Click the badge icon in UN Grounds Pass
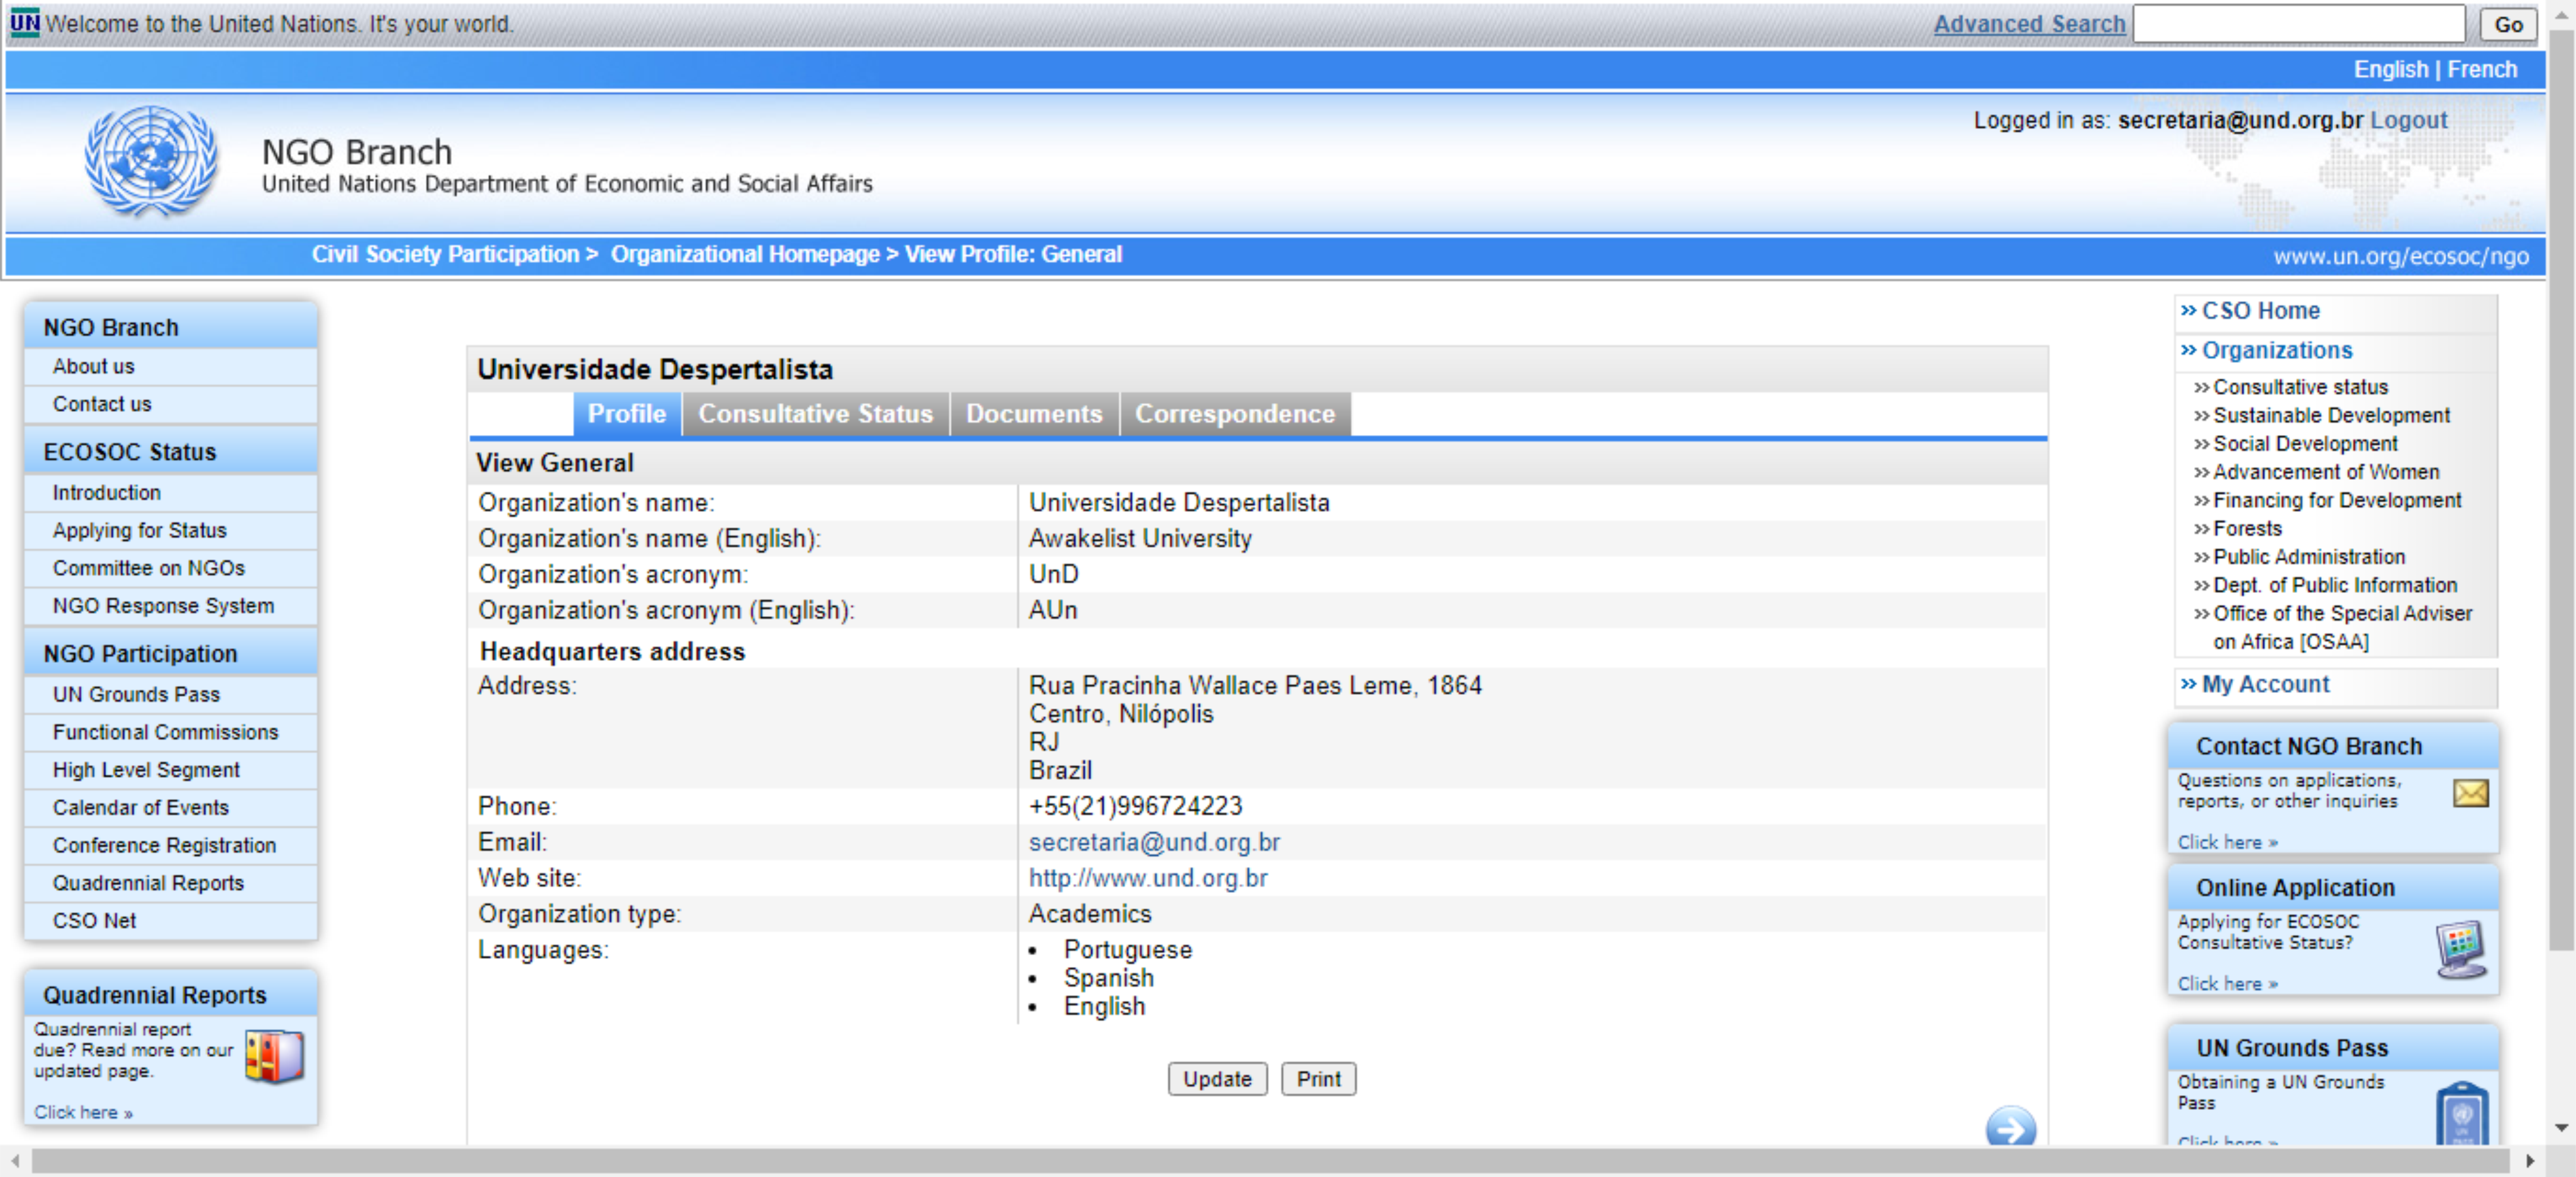Image resolution: width=2576 pixels, height=1177 pixels. [x=2461, y=1113]
